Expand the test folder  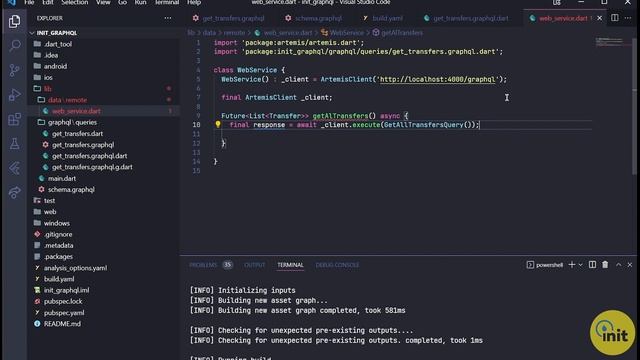coord(49,200)
